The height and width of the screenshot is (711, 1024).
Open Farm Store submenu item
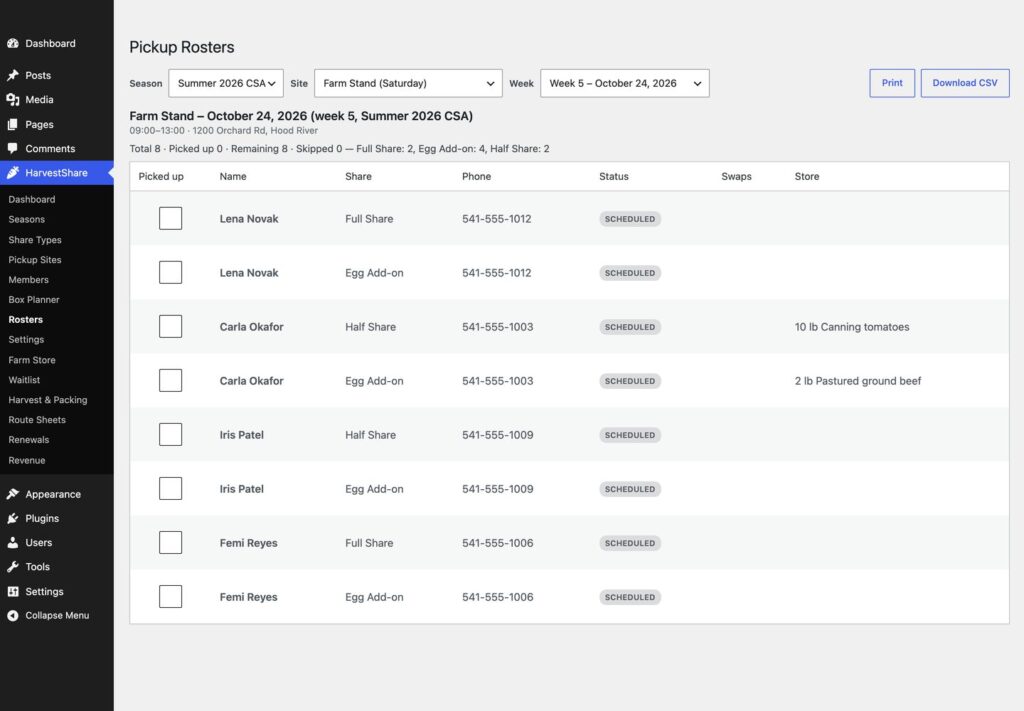(x=32, y=360)
